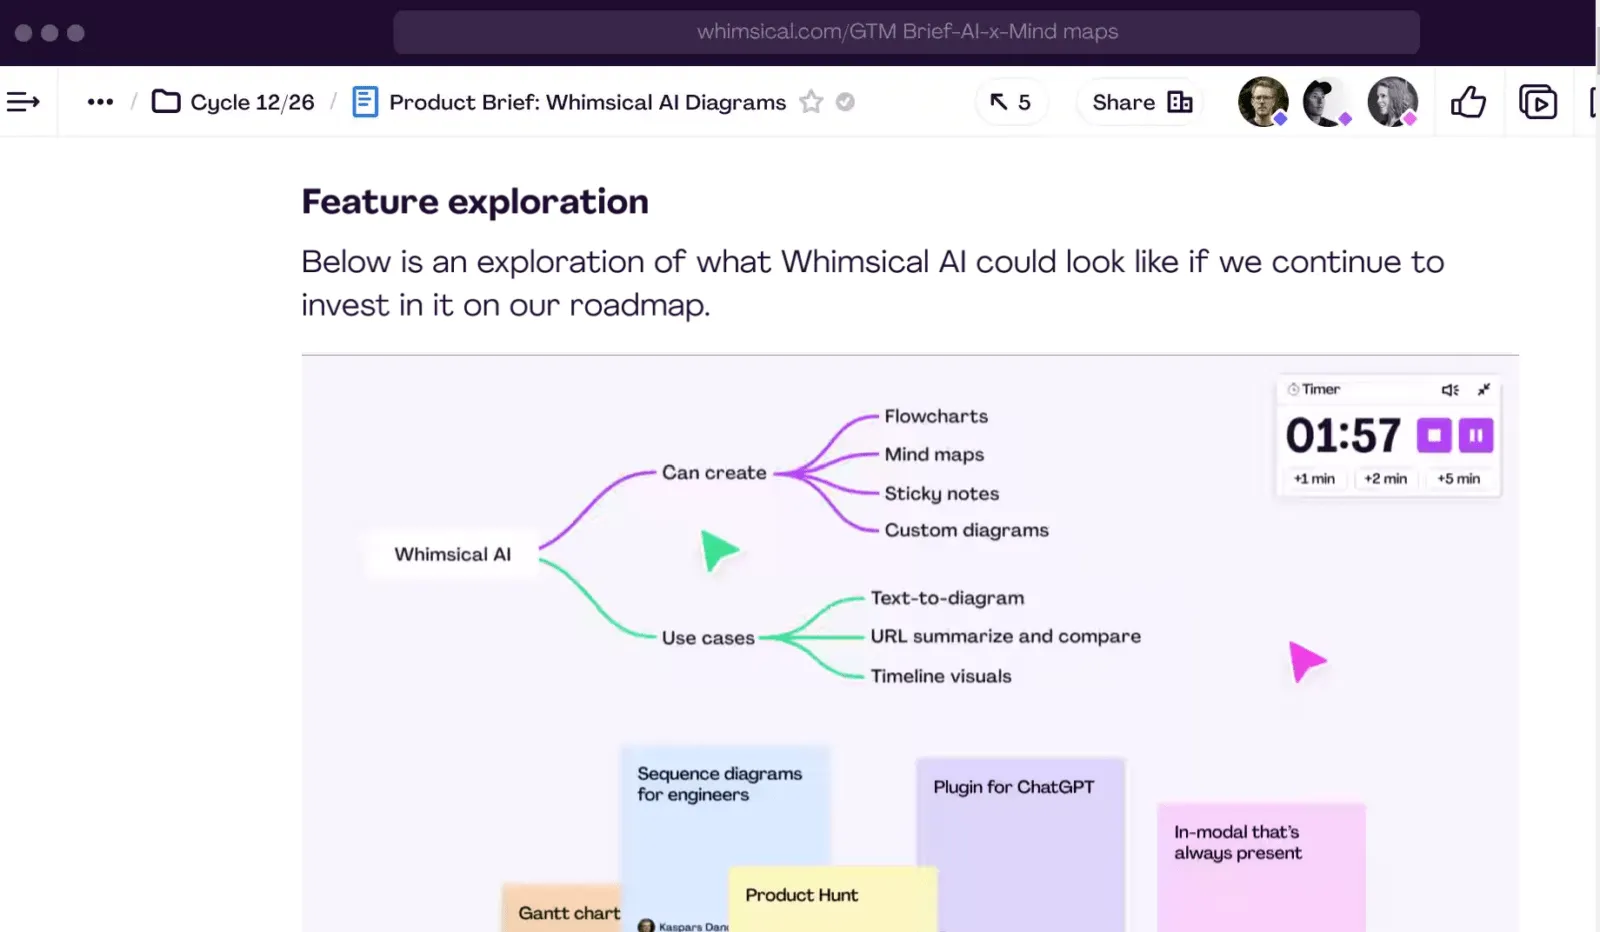Mute the timer sound
This screenshot has width=1600, height=932.
[x=1450, y=390]
